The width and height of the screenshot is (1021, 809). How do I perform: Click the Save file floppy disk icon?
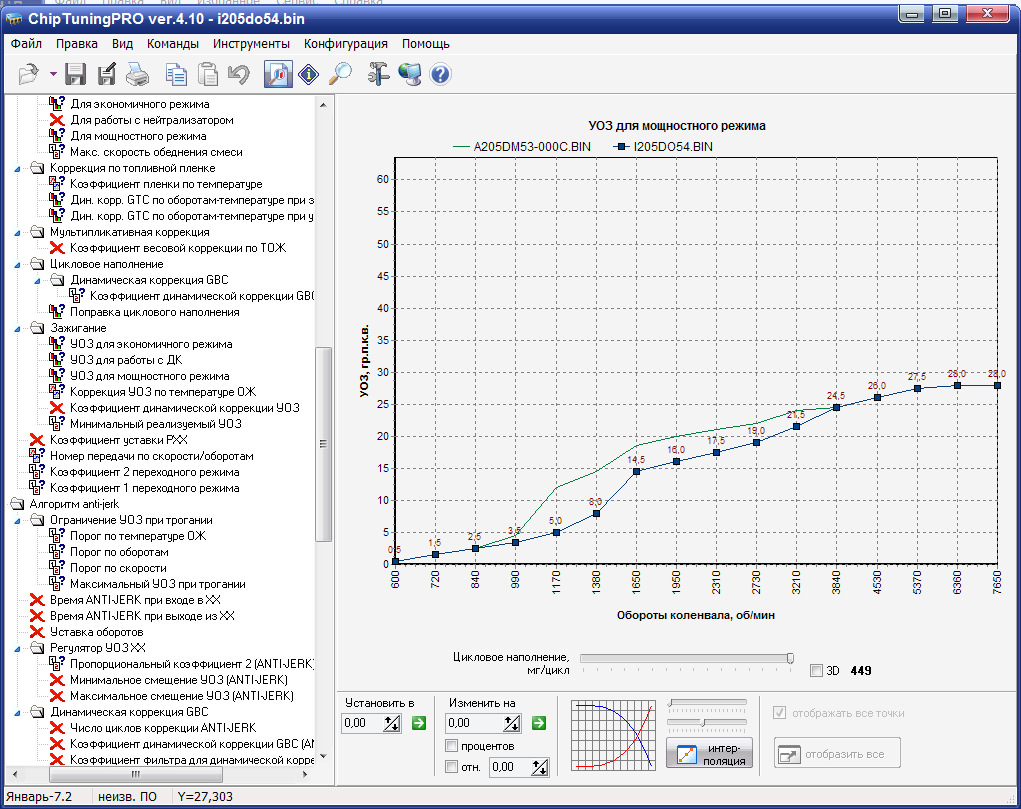click(x=76, y=74)
